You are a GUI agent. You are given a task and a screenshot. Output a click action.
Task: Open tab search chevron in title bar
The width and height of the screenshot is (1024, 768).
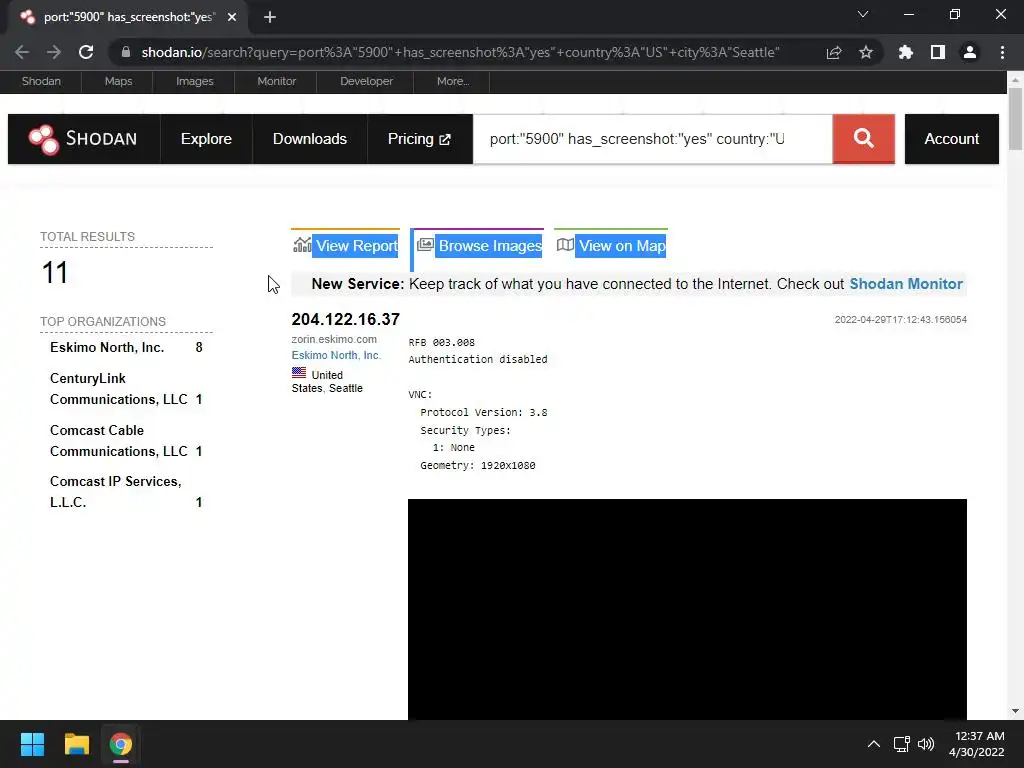tap(863, 14)
